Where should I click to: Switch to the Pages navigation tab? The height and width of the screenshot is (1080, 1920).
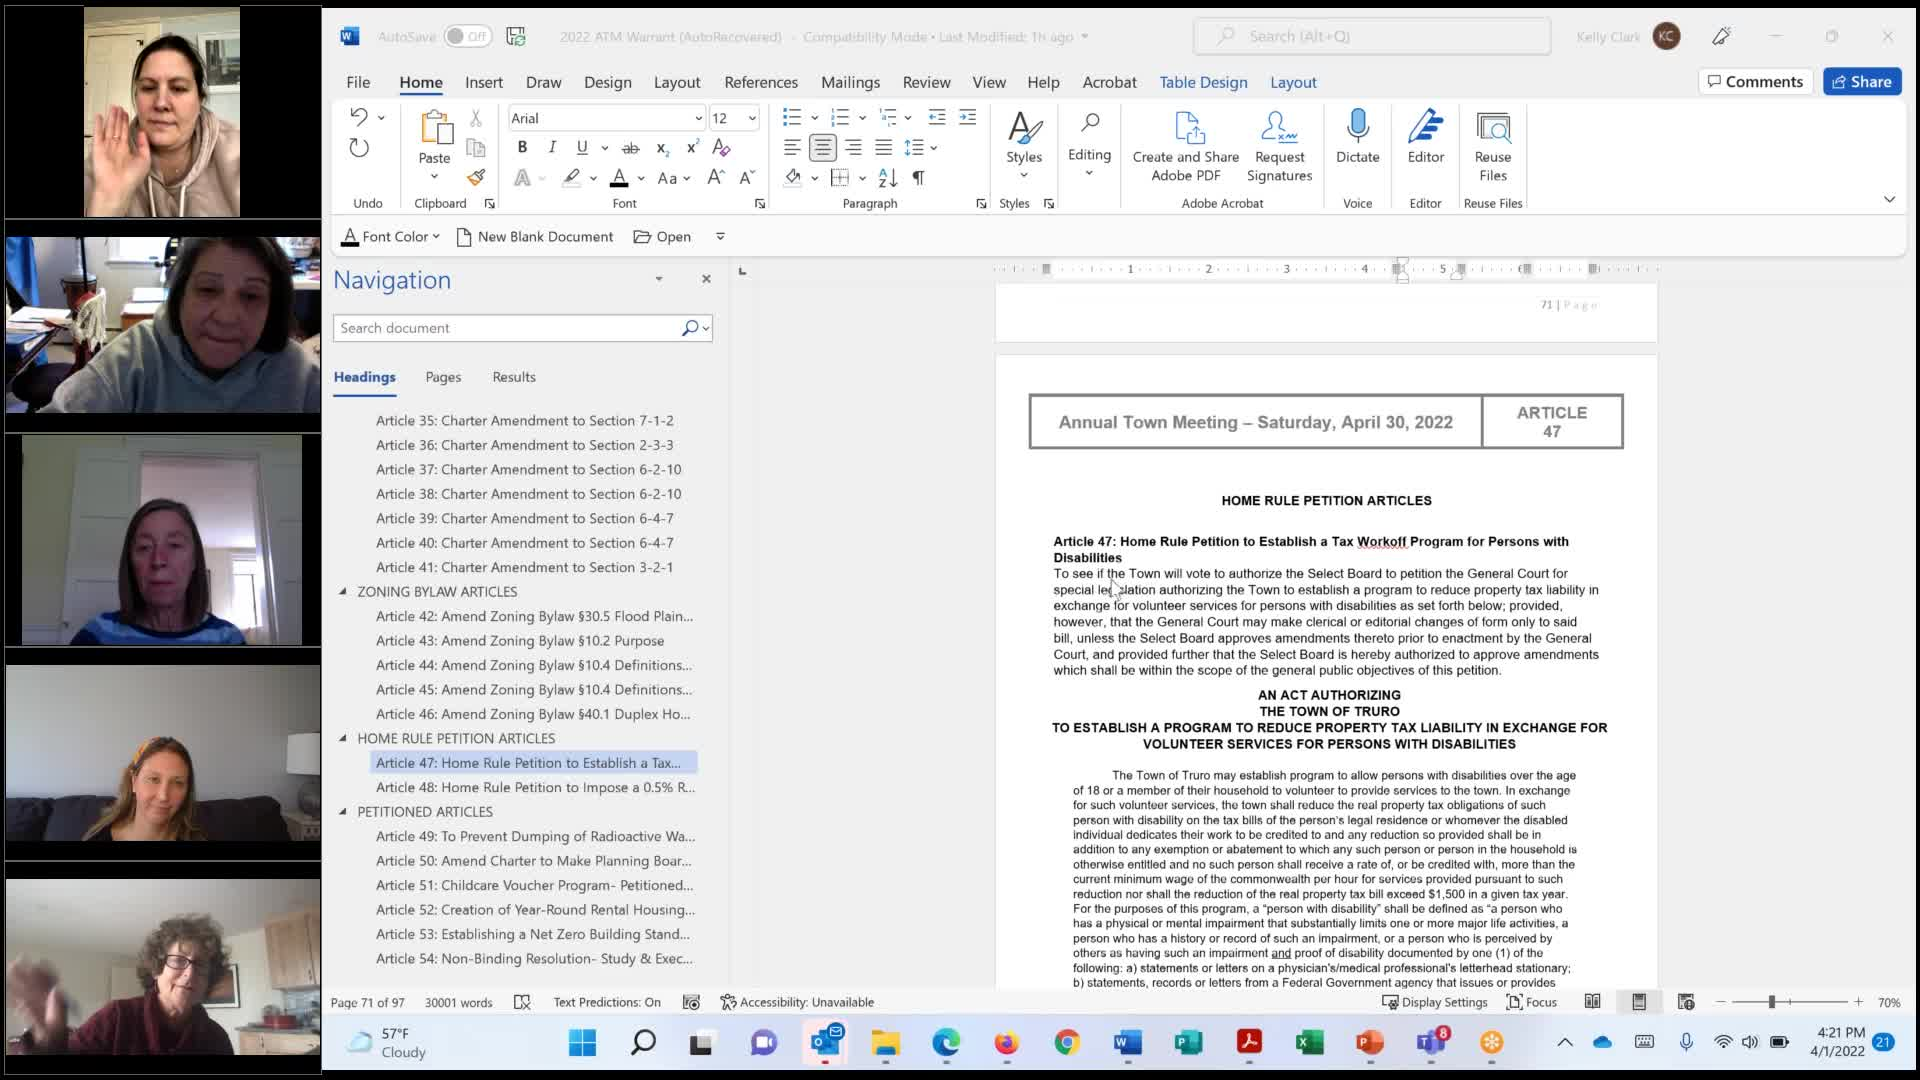443,377
